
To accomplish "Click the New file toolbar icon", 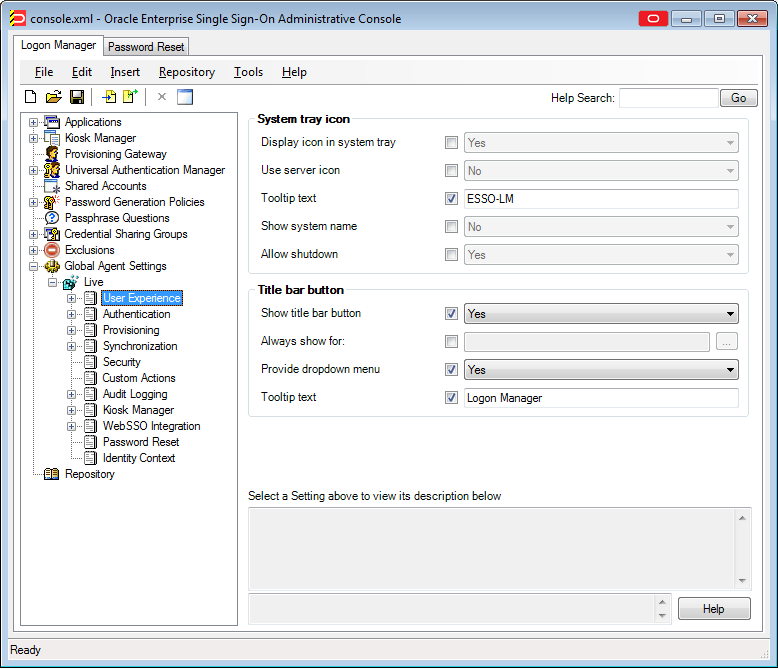I will pyautogui.click(x=30, y=97).
